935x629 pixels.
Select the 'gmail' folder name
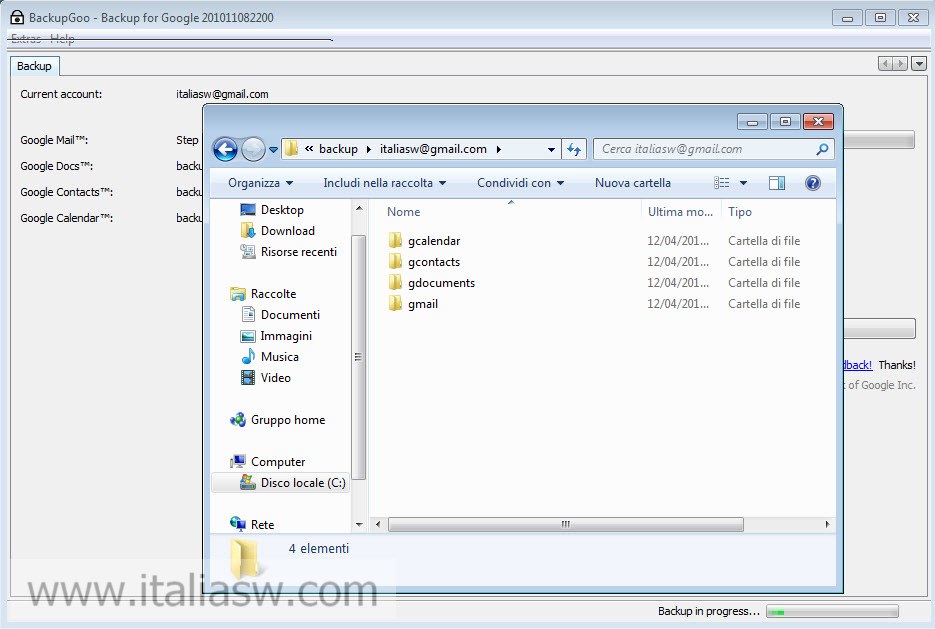(x=423, y=303)
